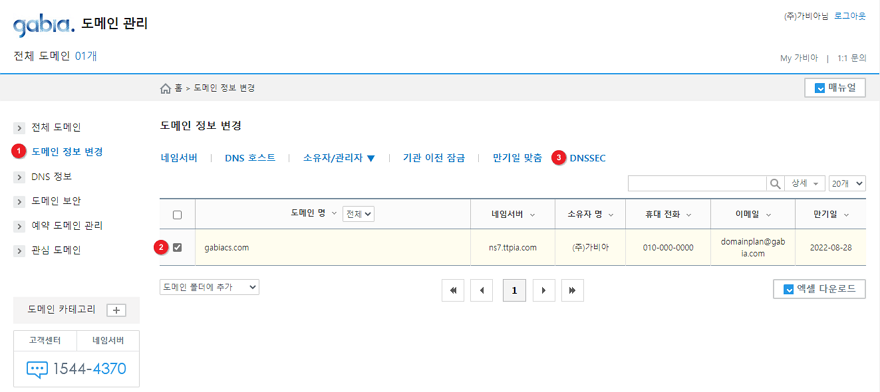The width and height of the screenshot is (880, 392).
Task: Click page number 1 button
Action: (514, 290)
